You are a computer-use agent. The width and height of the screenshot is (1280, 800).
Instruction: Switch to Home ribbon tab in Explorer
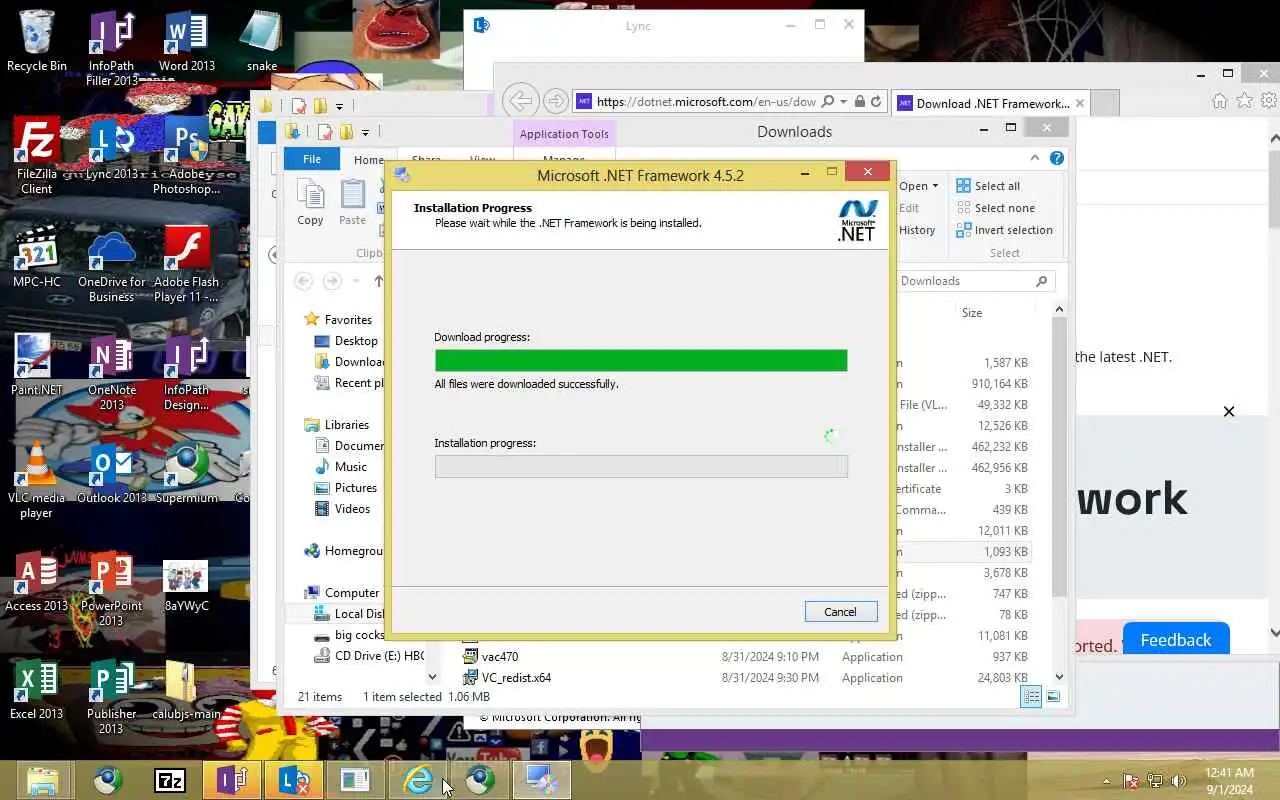(x=368, y=160)
